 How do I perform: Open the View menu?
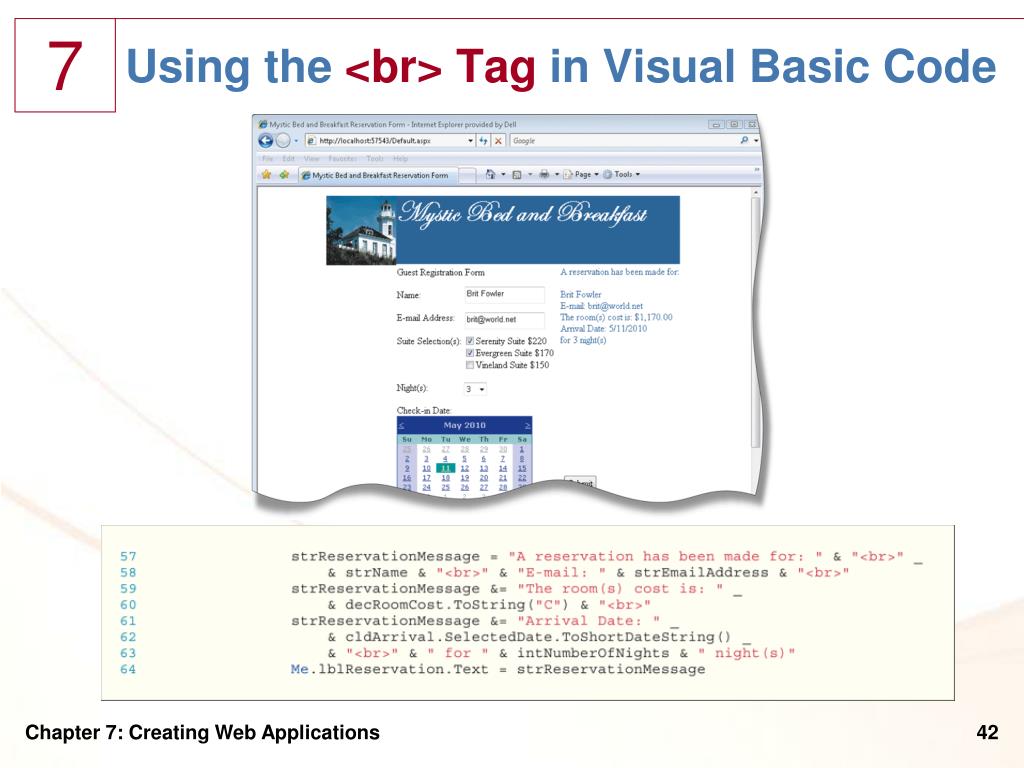pos(312,159)
